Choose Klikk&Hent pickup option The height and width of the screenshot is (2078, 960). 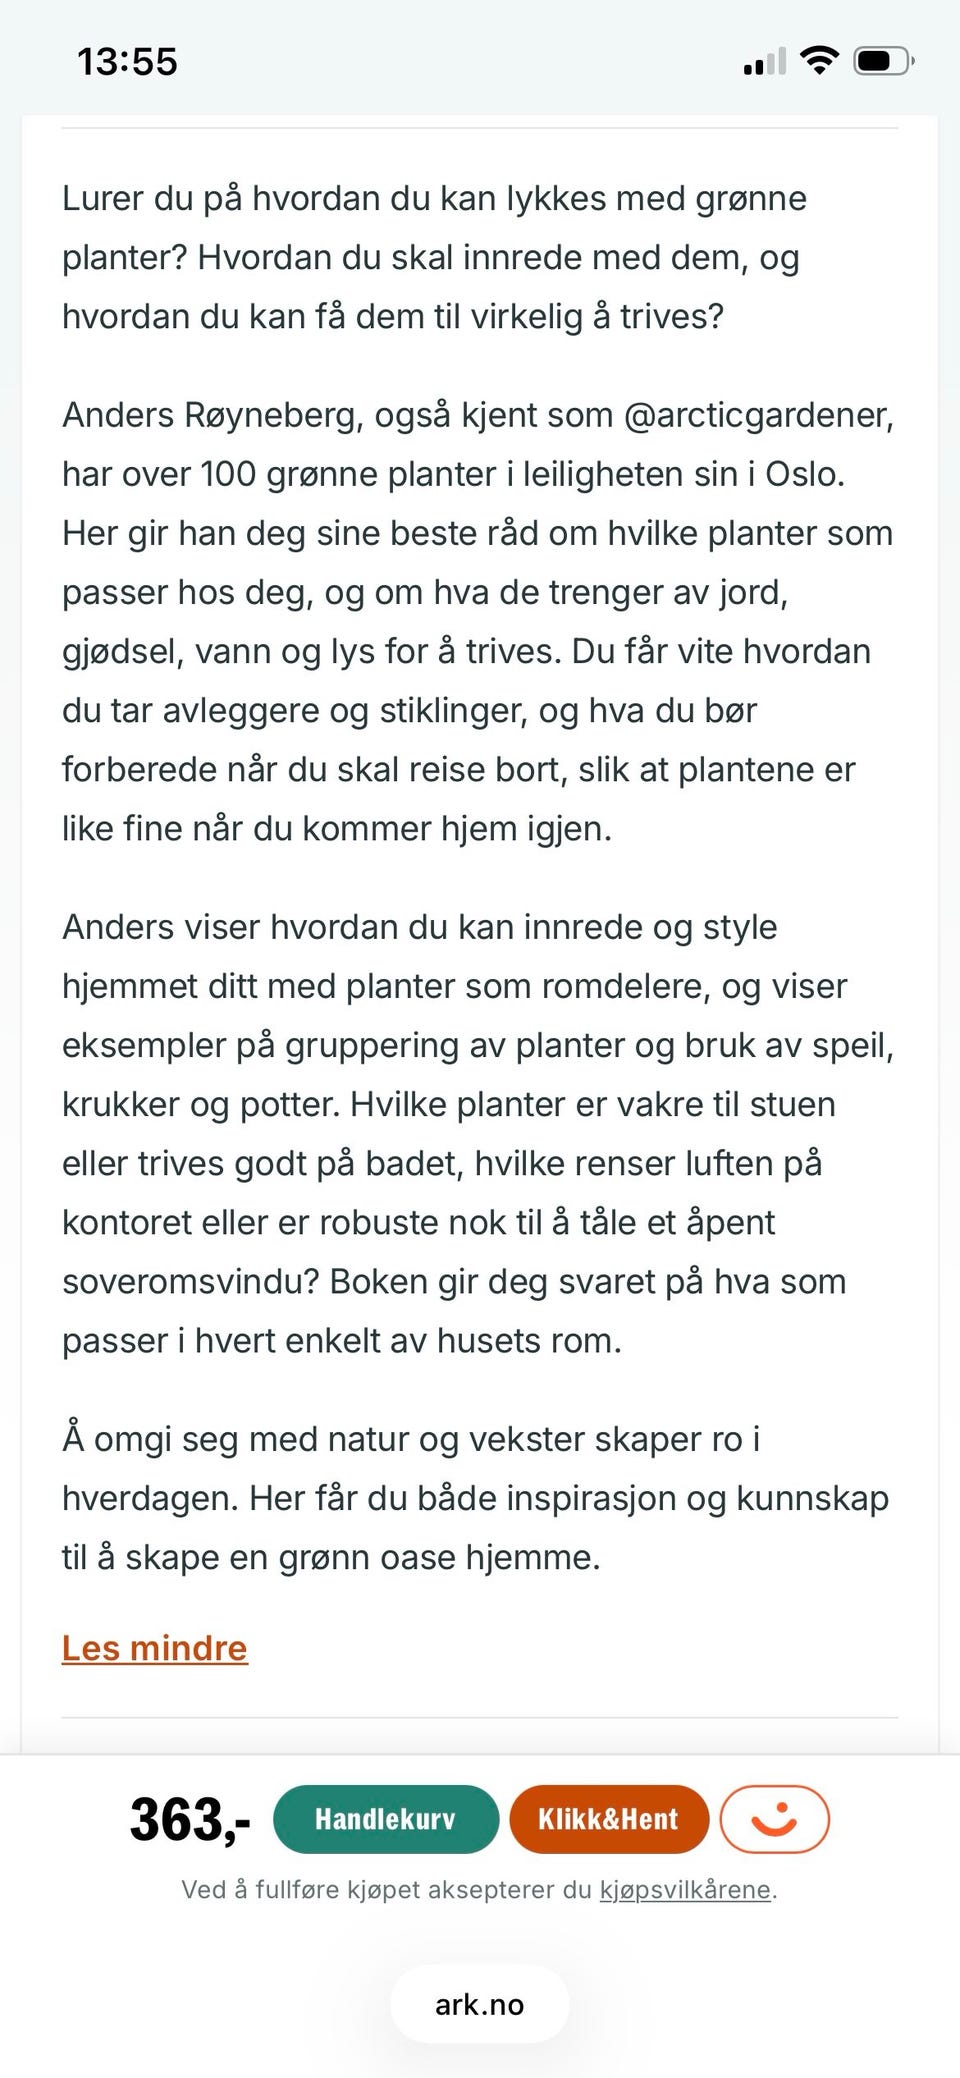pos(609,1819)
